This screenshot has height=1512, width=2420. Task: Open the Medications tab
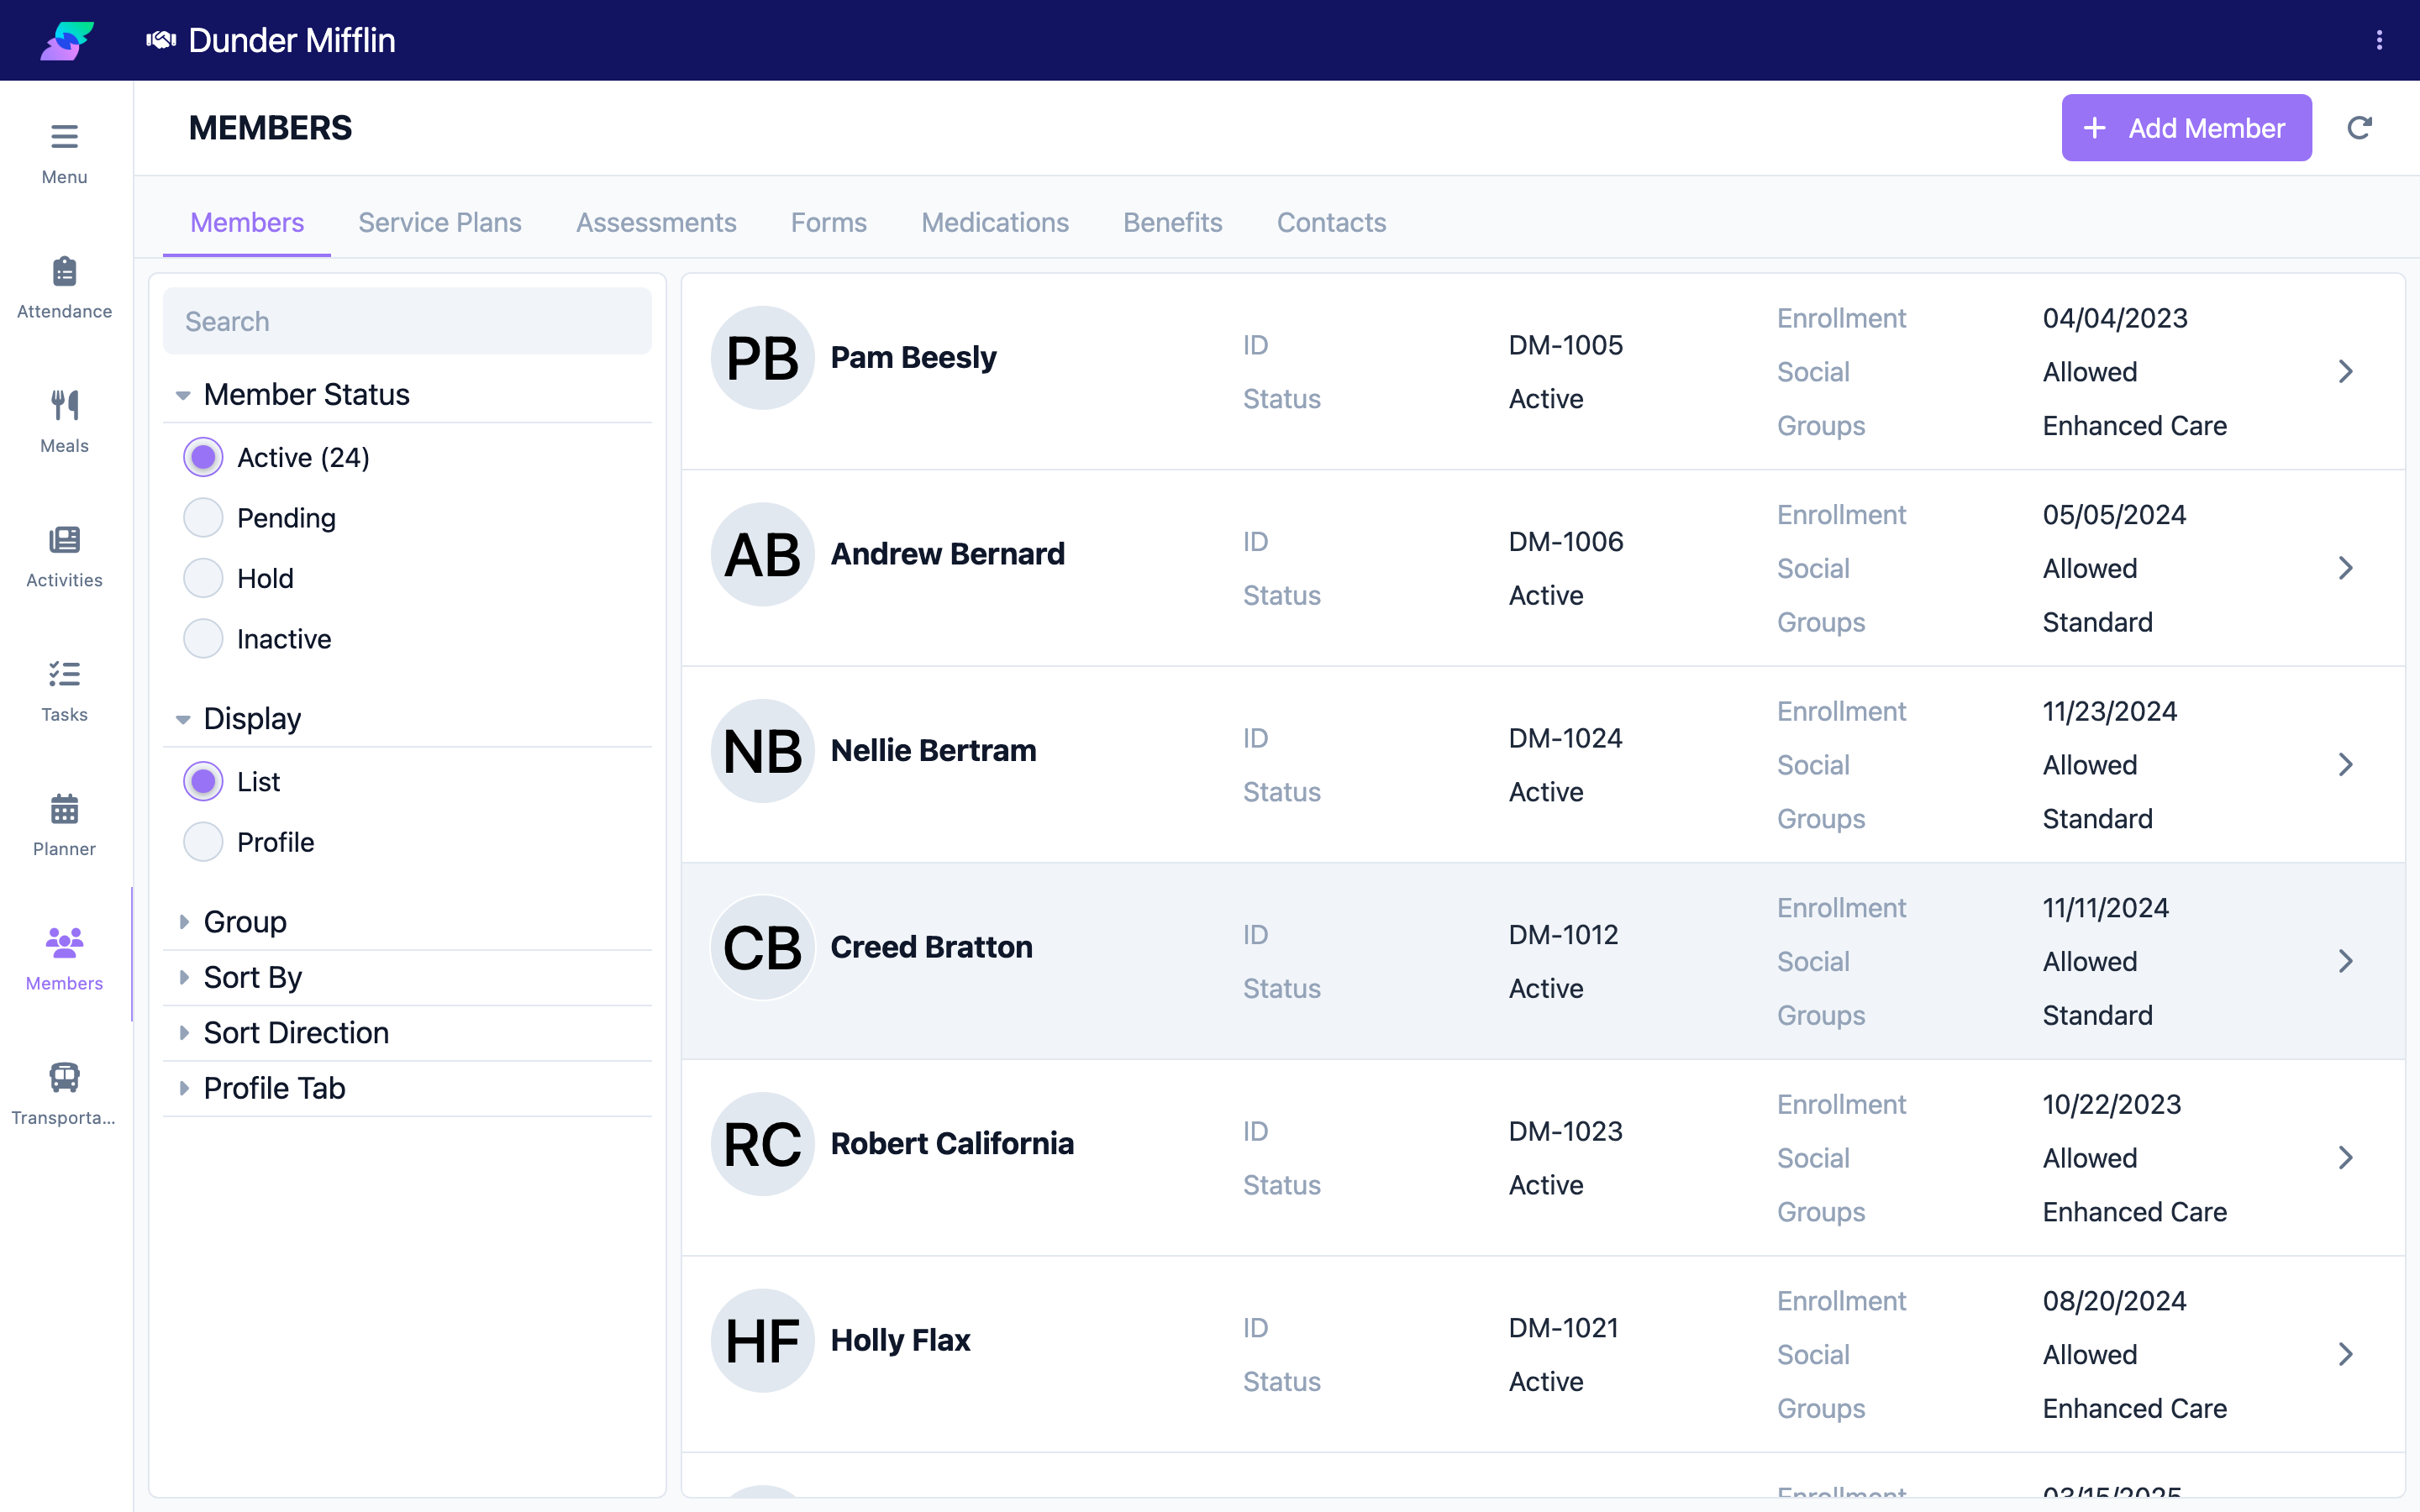995,222
